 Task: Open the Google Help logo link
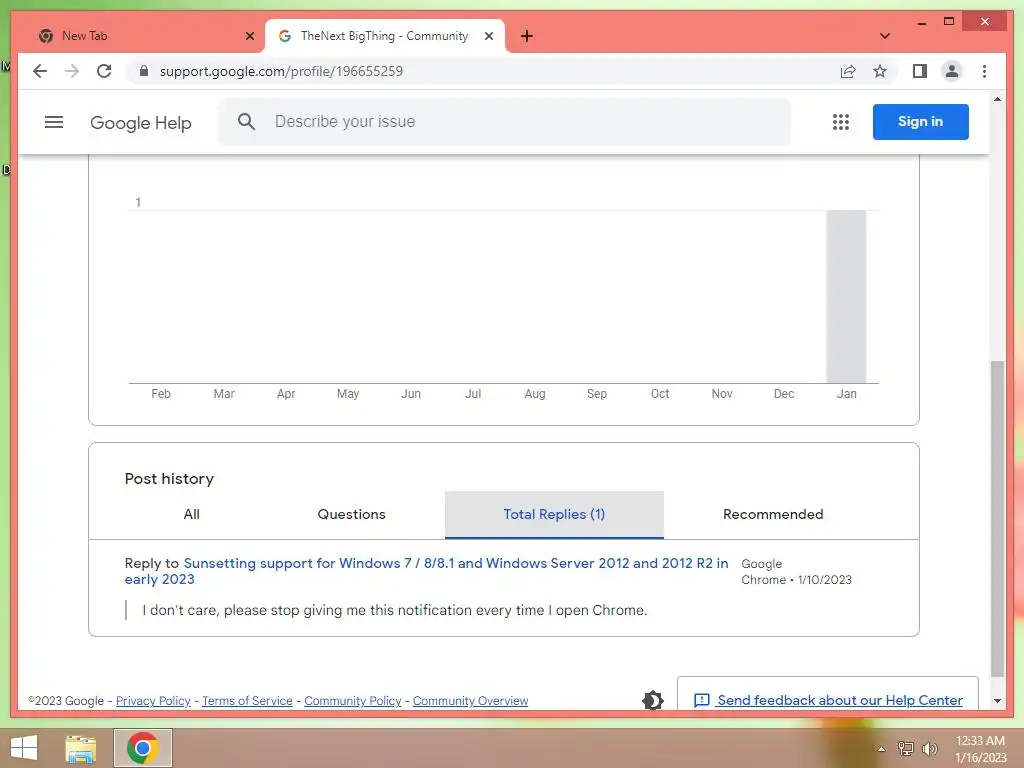(140, 123)
